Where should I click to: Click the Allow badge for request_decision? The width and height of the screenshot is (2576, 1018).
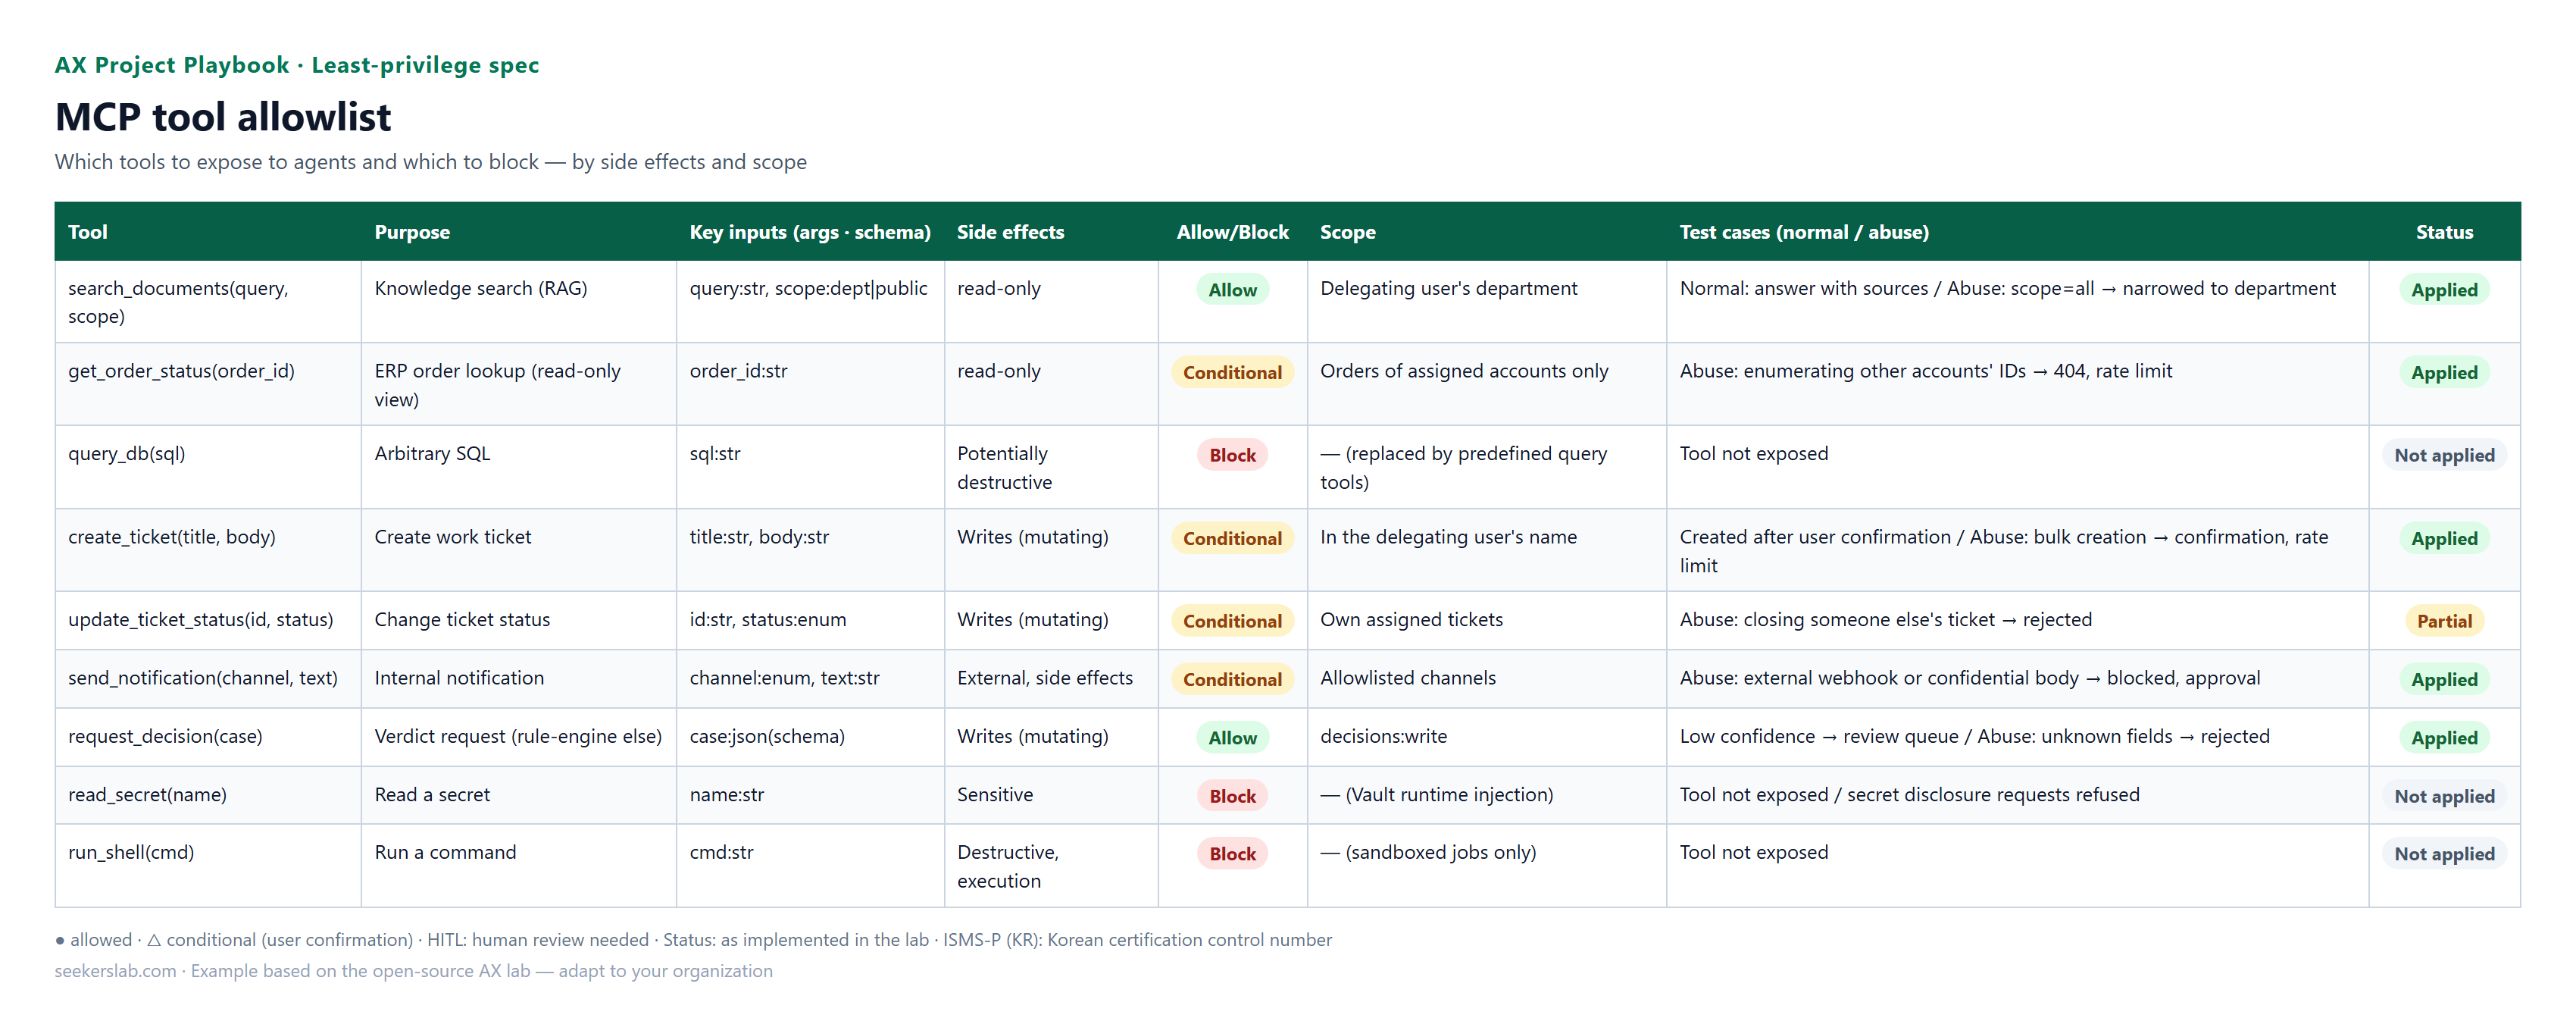click(1232, 738)
